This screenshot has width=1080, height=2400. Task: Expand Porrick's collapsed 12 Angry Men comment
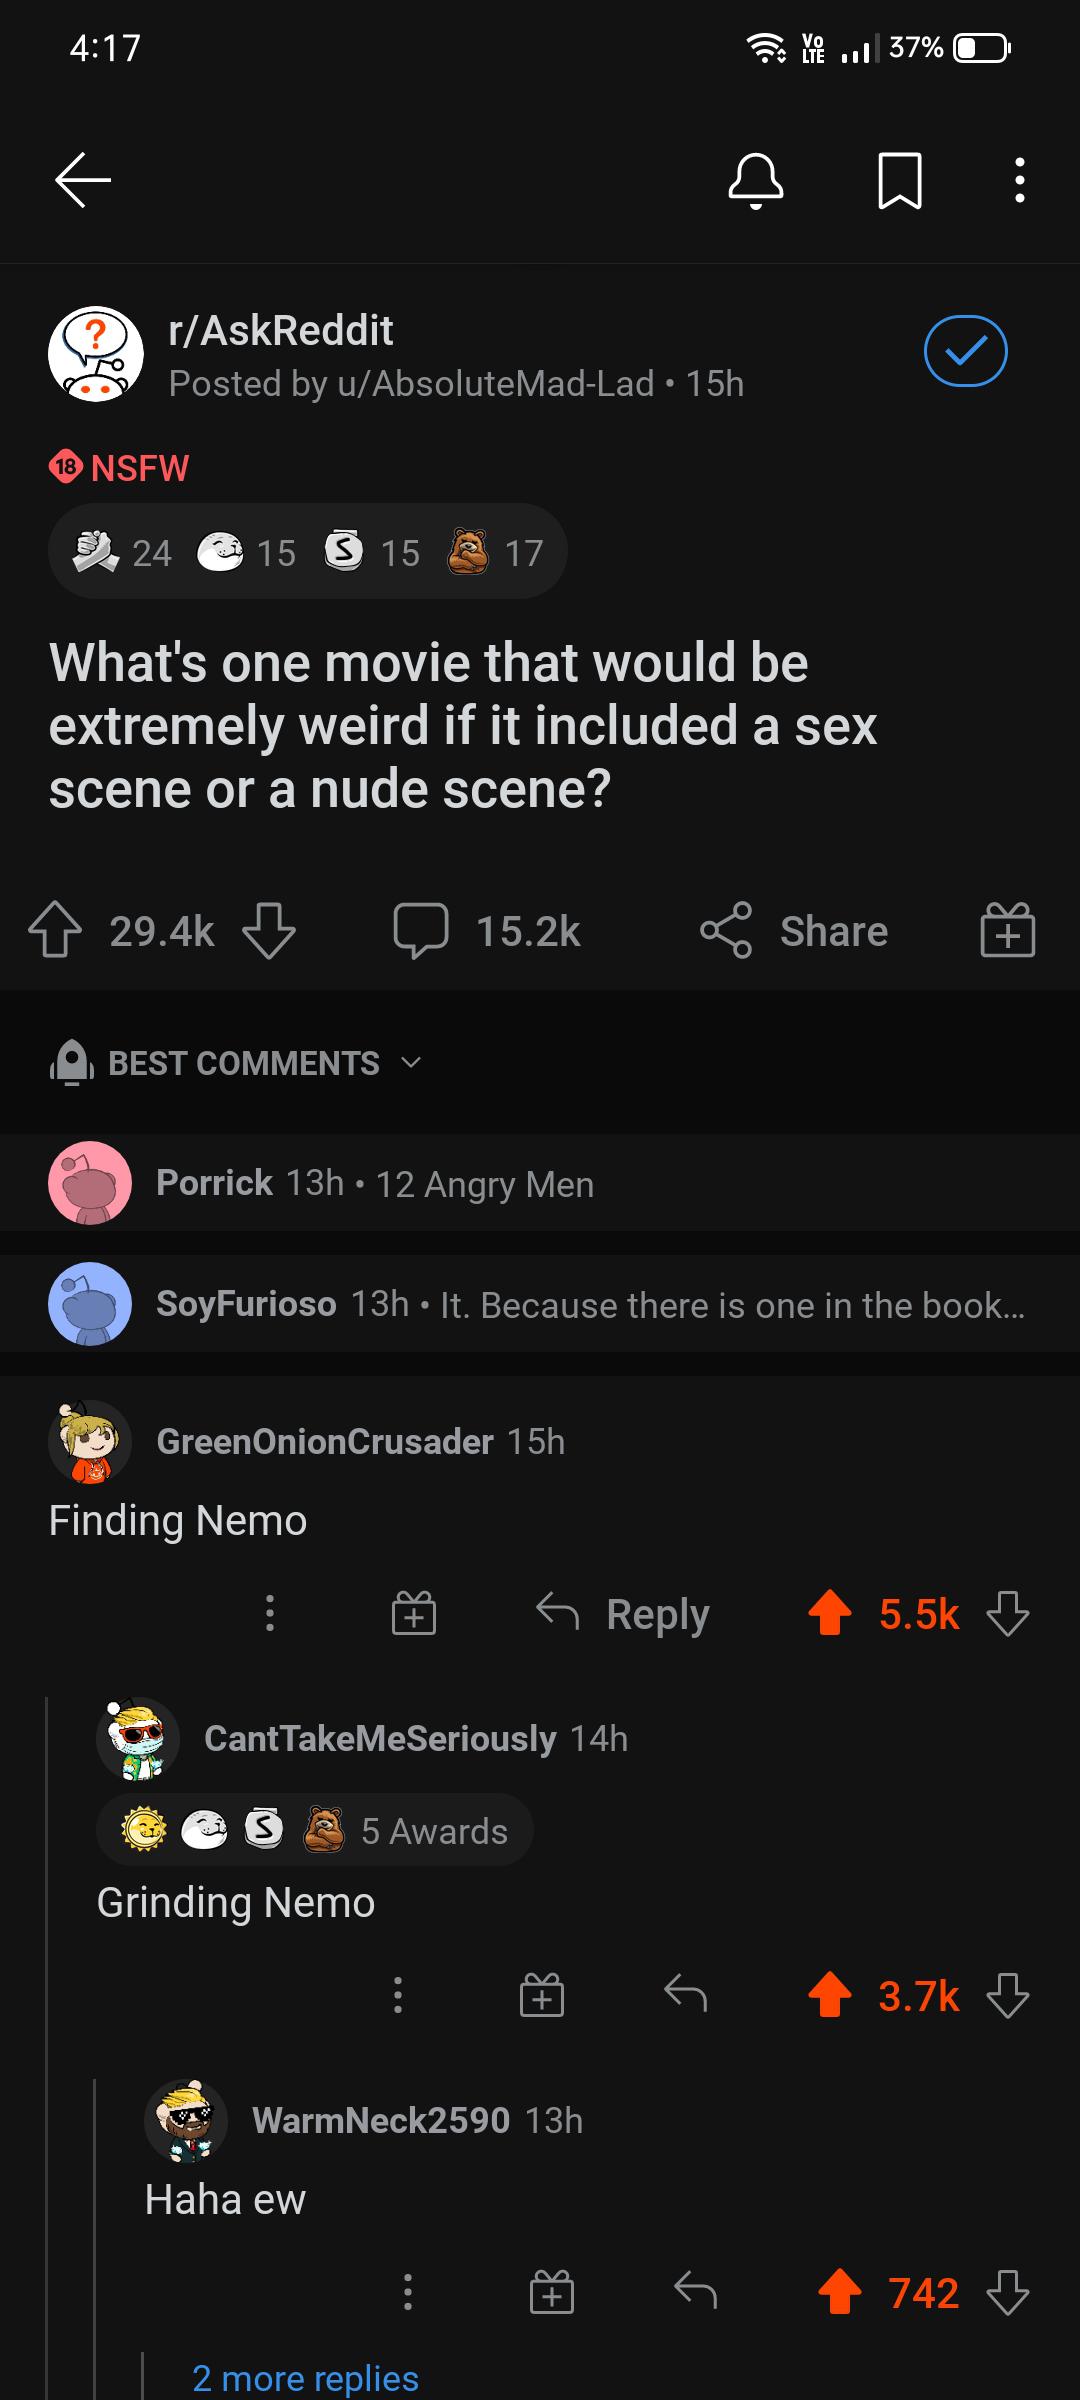540,1184
